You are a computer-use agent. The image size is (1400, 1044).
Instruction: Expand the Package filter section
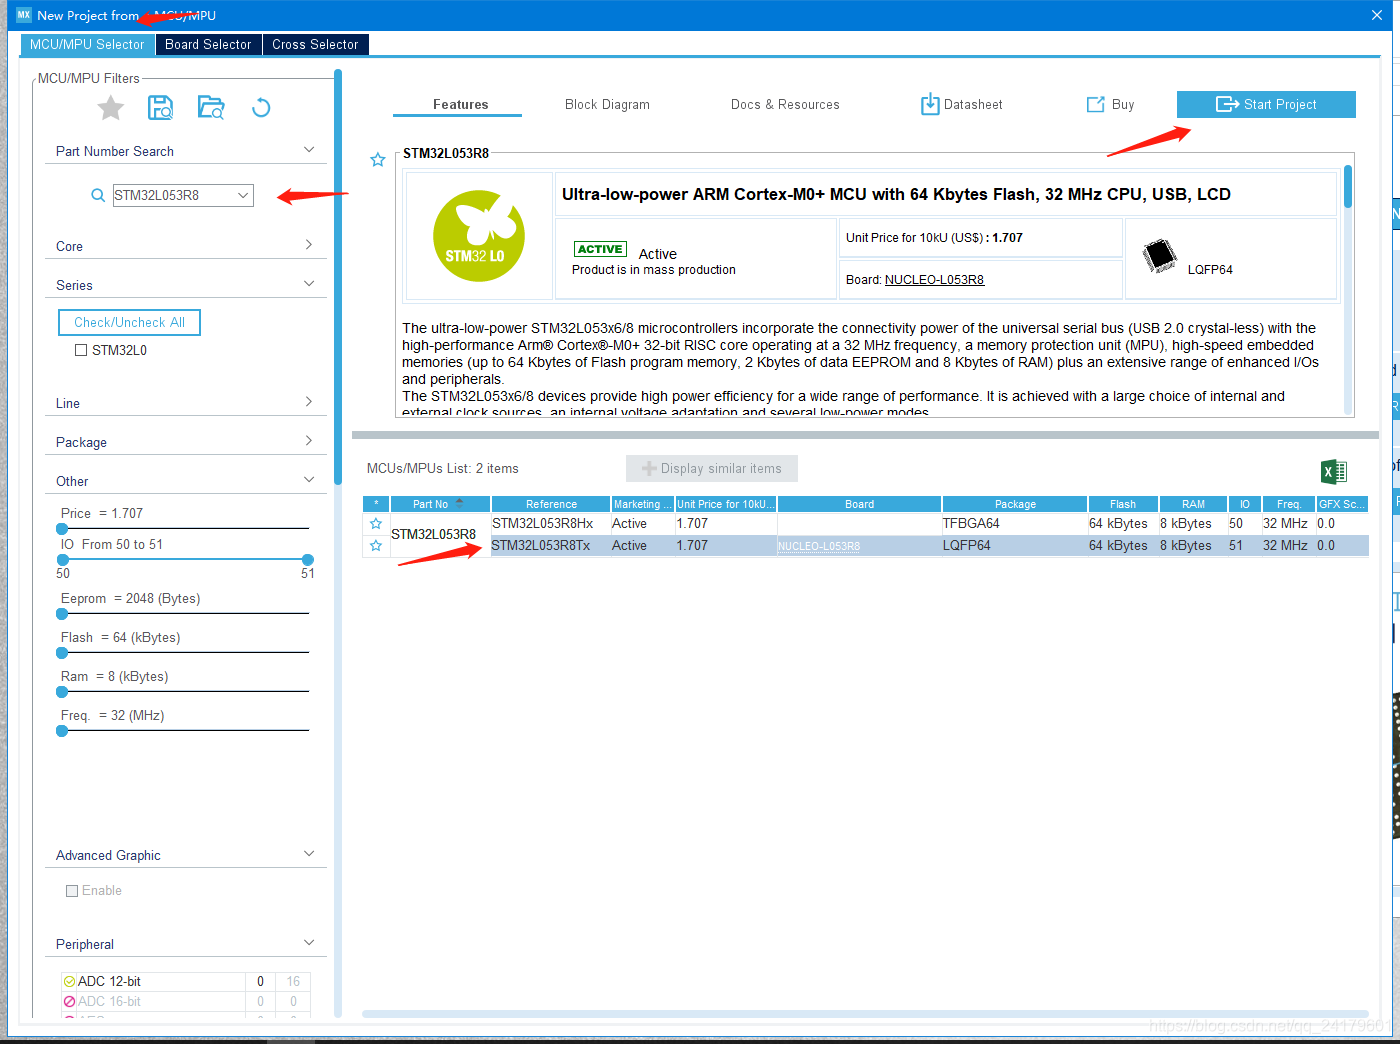309,441
